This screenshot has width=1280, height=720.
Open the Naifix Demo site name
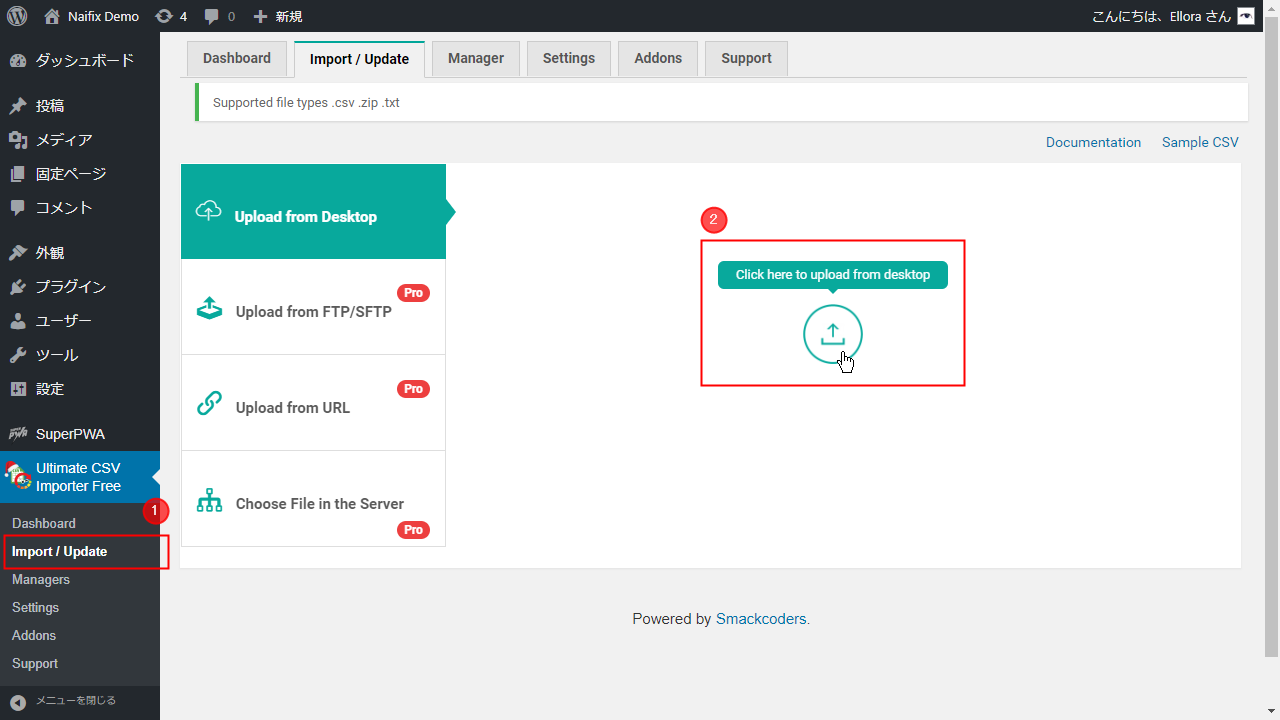pos(103,16)
